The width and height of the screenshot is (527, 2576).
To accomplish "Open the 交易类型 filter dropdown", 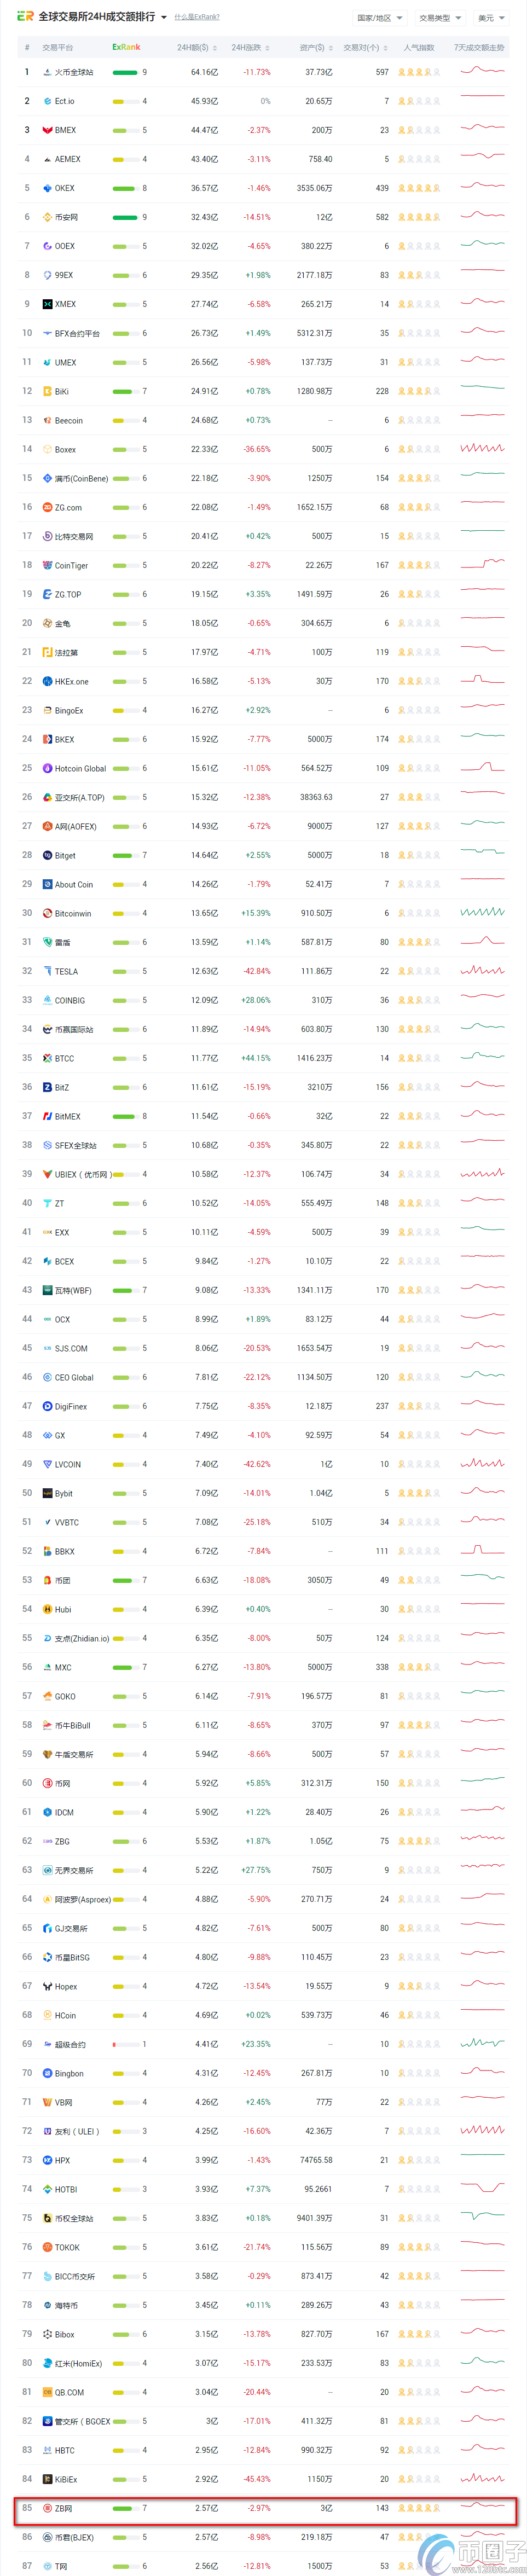I will coord(439,18).
